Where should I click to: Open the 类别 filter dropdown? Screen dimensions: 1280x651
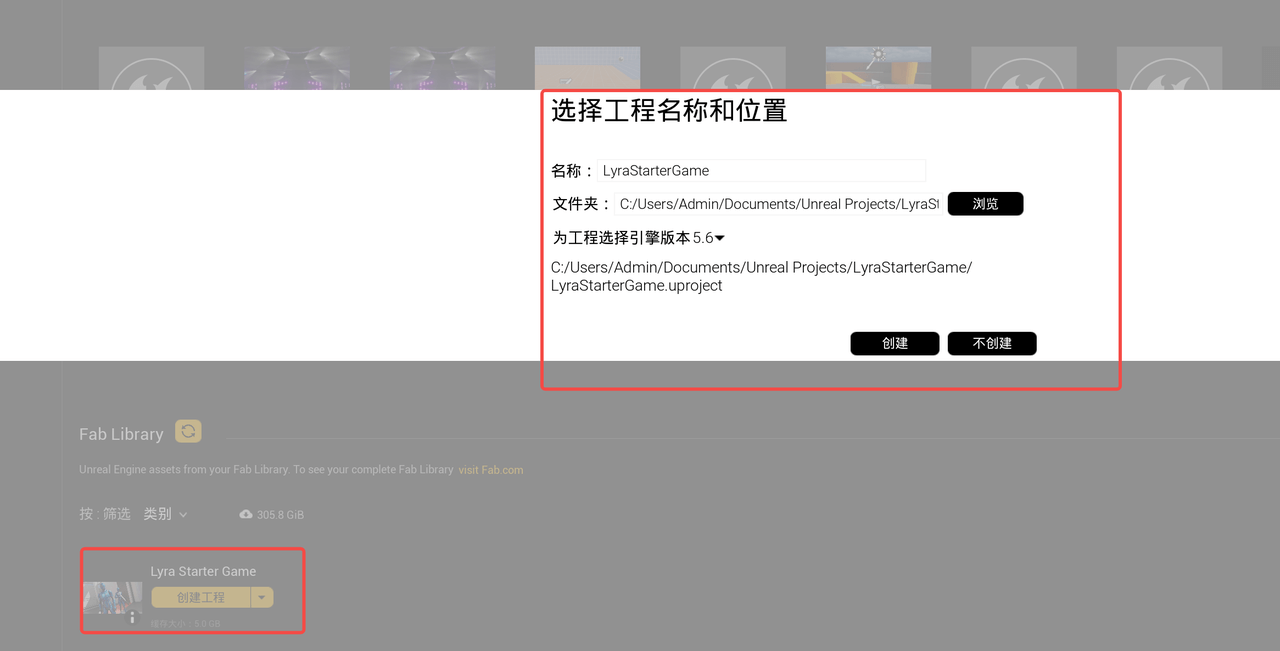165,514
